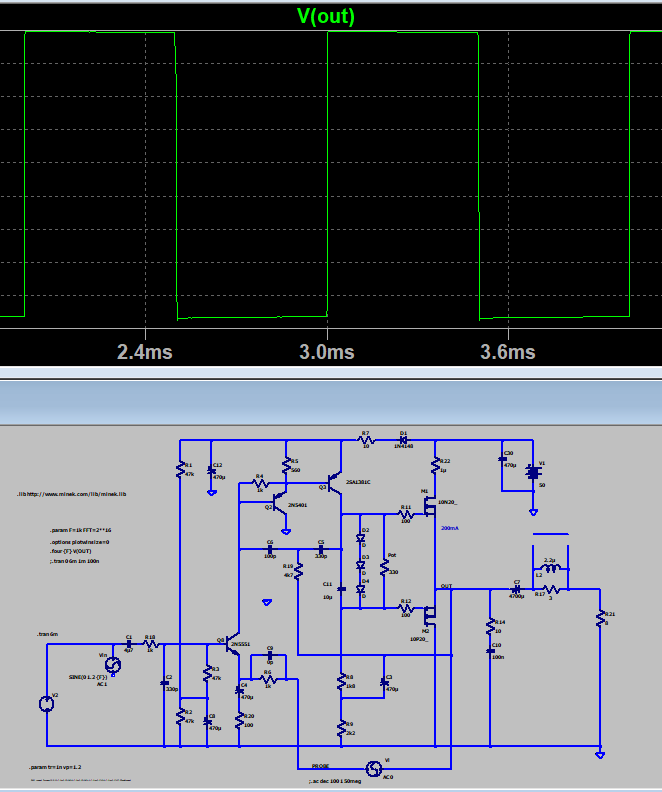This screenshot has width=662, height=792.
Task: Select the V1 battery supply symbol
Action: click(533, 473)
